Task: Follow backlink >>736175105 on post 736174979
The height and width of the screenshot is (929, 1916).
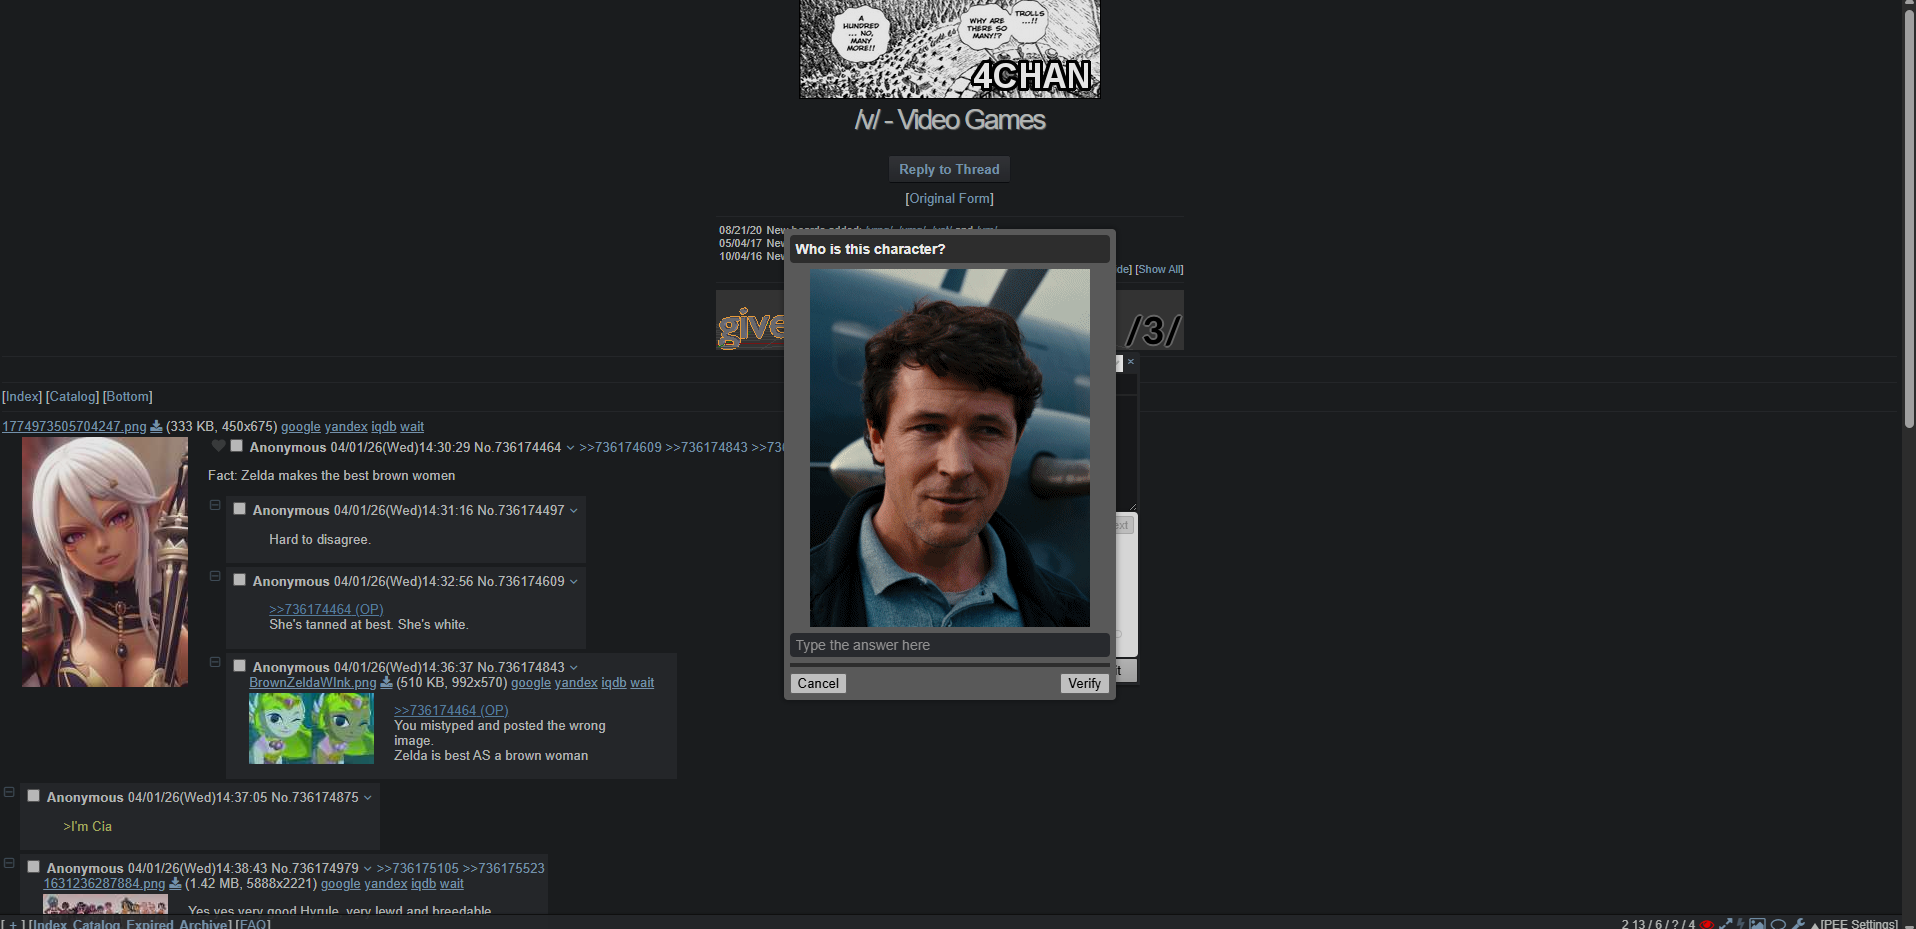Action: coord(417,869)
